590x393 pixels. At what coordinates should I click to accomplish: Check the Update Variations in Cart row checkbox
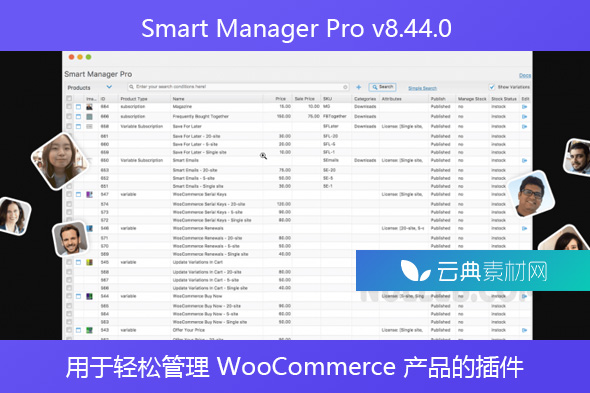pyautogui.click(x=69, y=262)
